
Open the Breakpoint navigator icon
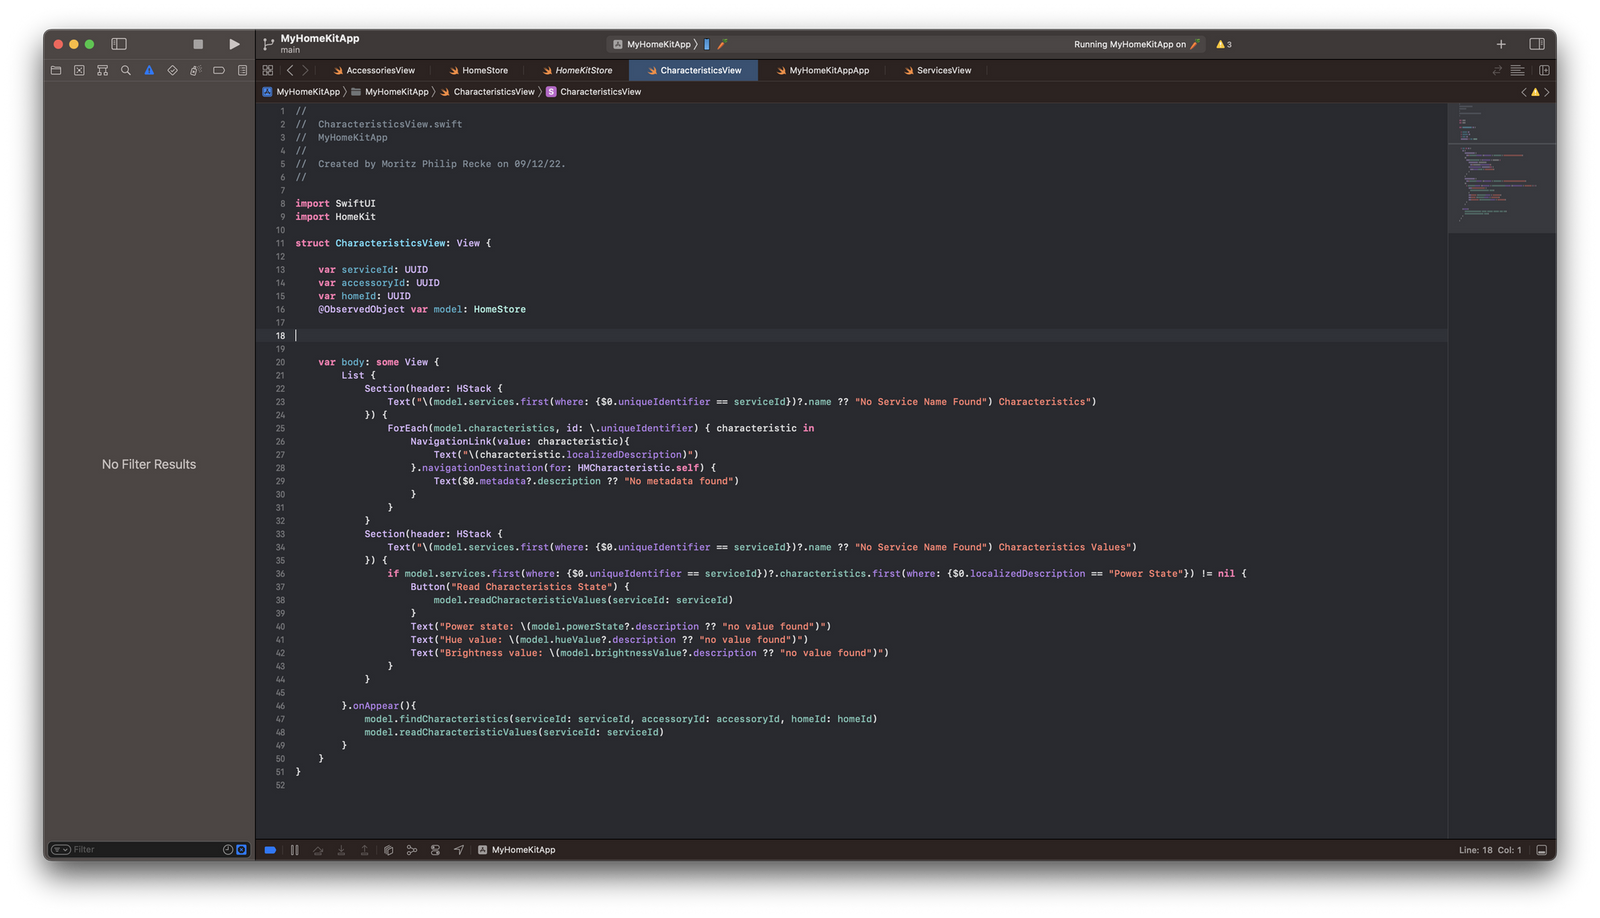click(217, 70)
